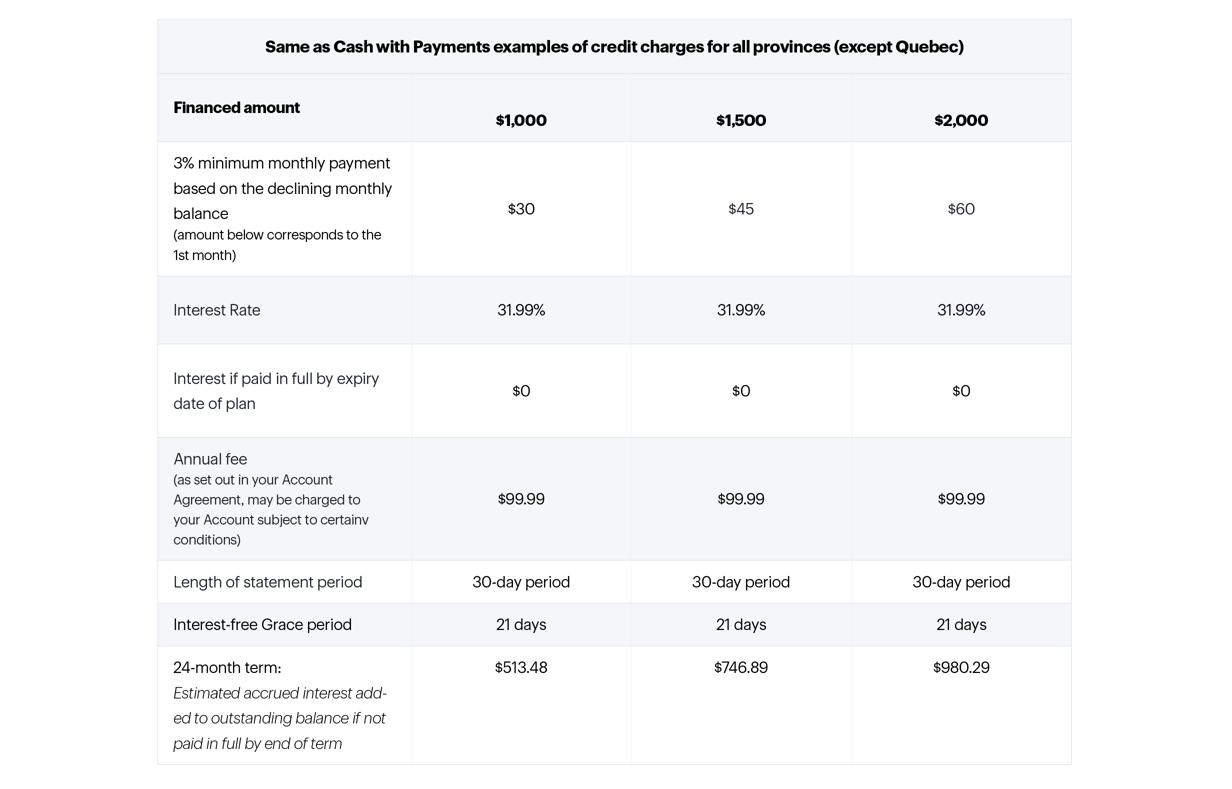Select the $1,000 column header
Viewport: 1232px width, 789px height.
click(x=521, y=120)
